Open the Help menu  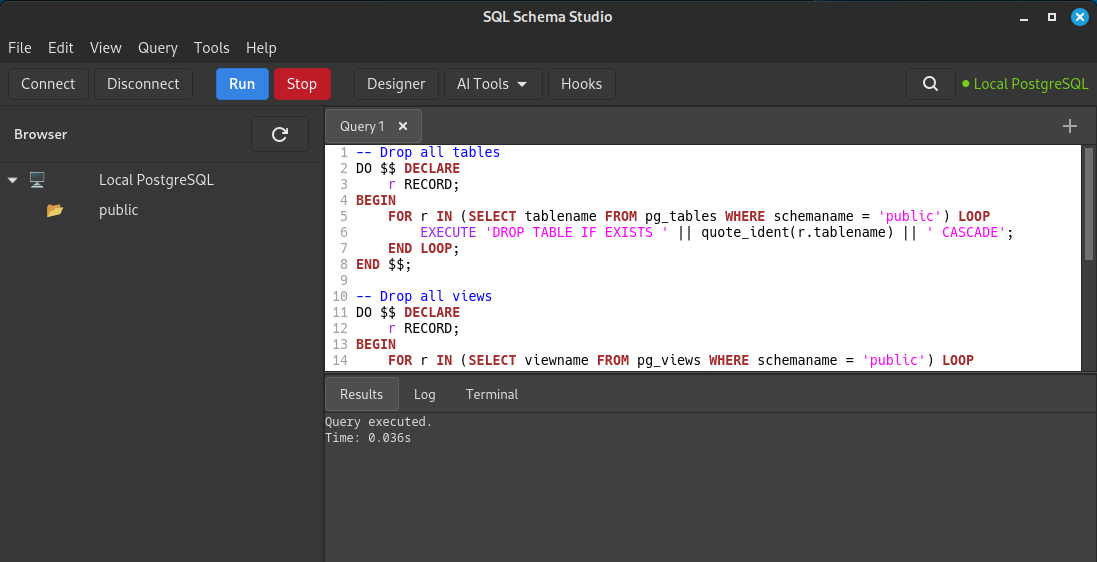(261, 48)
